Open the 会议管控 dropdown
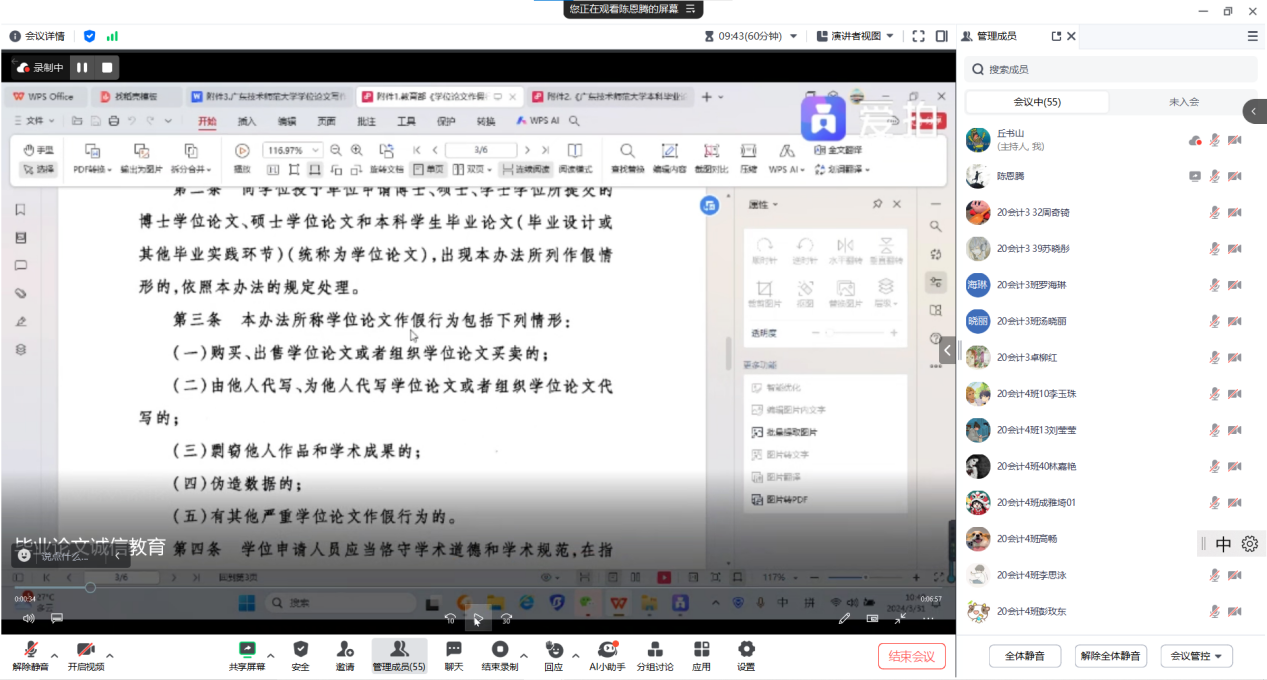This screenshot has height=680, width=1267. coord(1197,656)
